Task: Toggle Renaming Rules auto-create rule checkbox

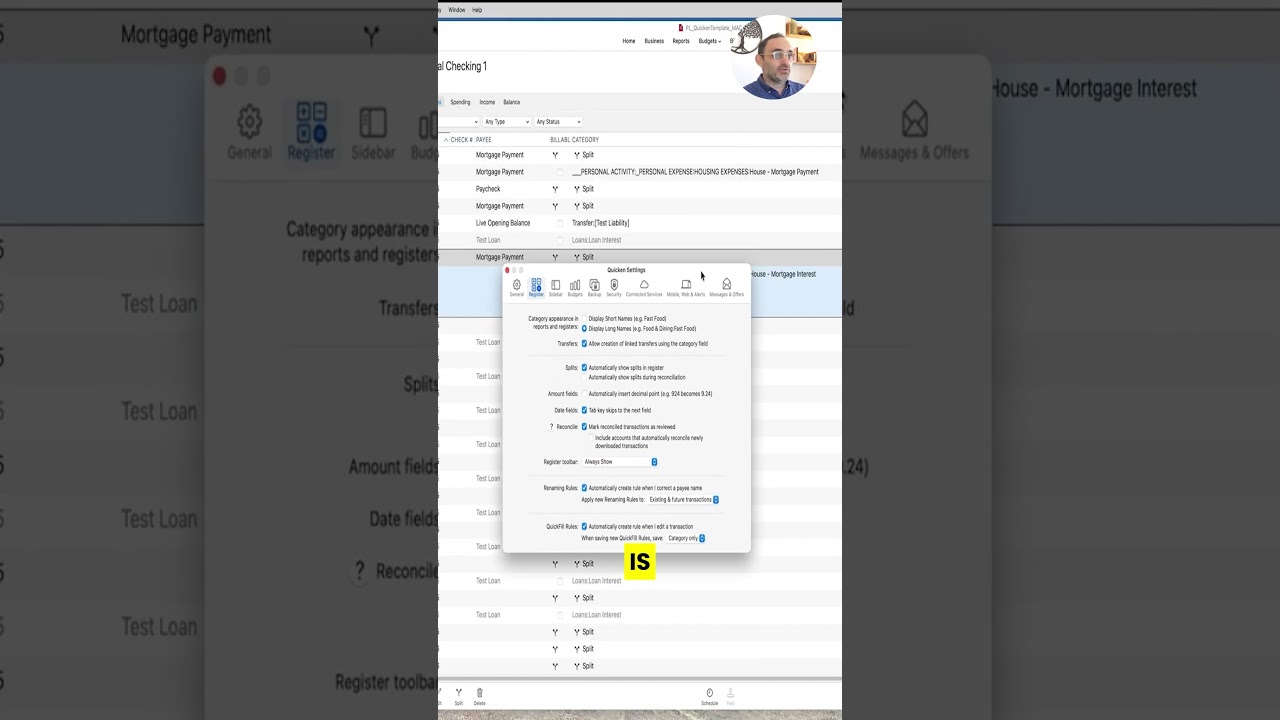Action: 584,488
